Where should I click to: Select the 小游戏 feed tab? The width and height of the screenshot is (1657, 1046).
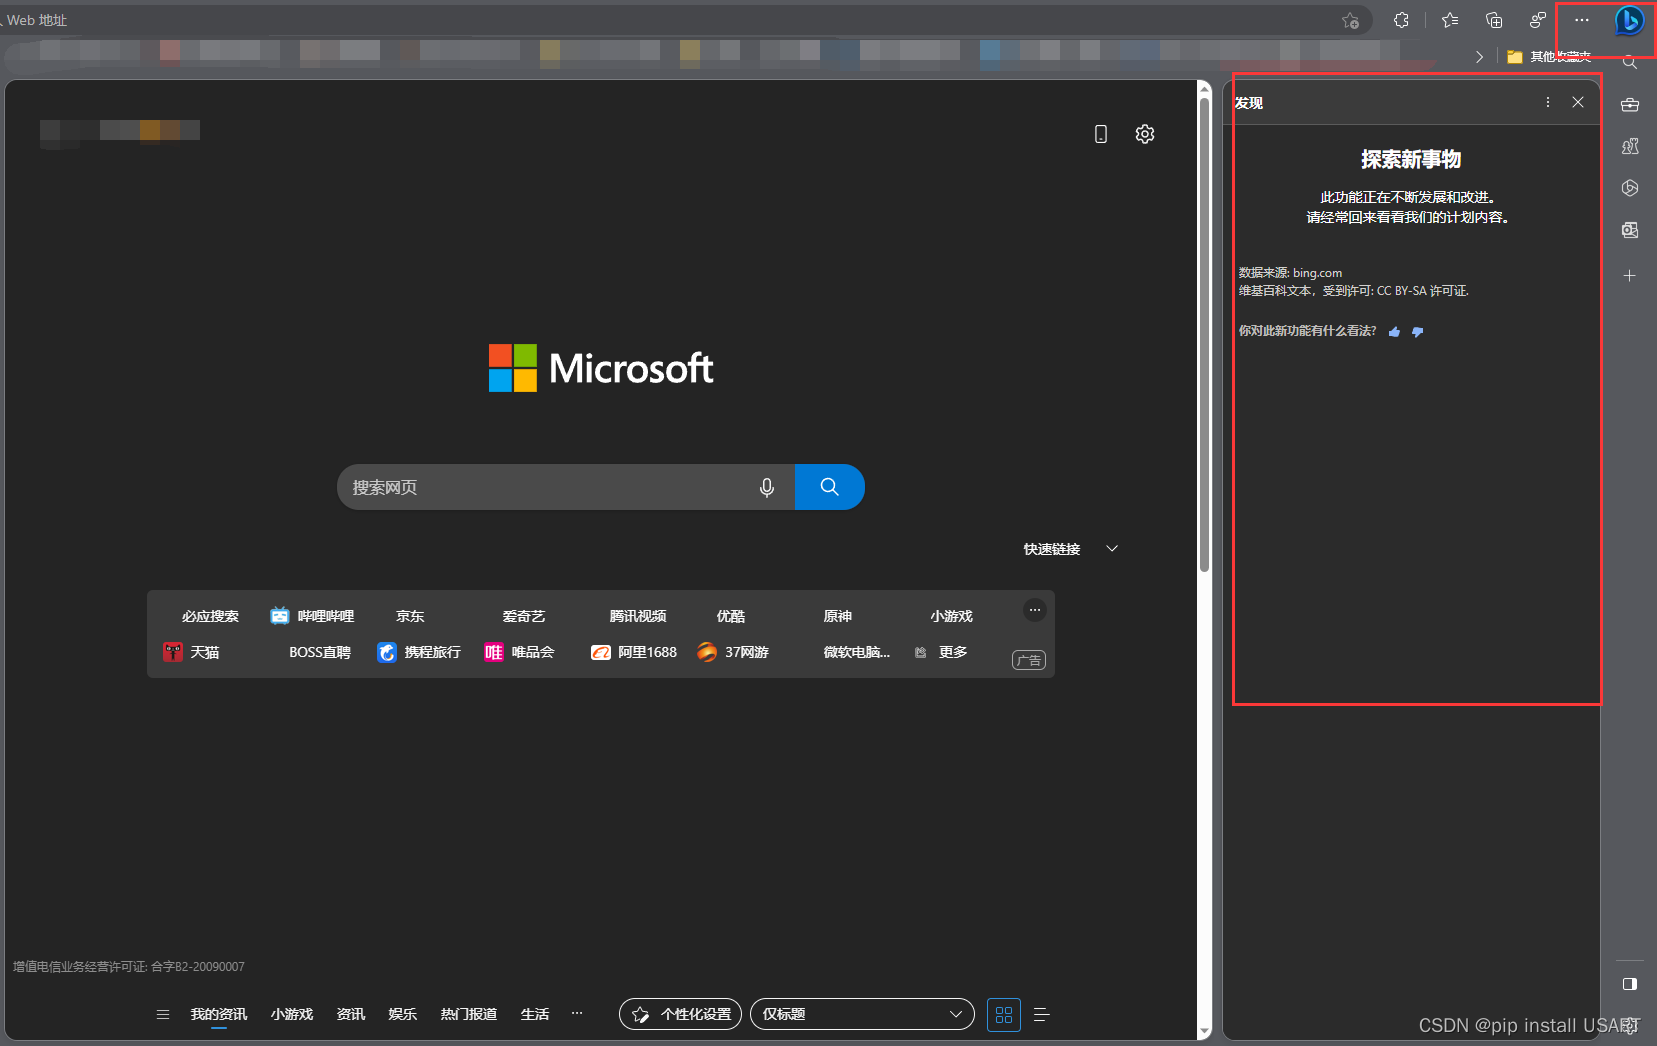coord(292,1014)
